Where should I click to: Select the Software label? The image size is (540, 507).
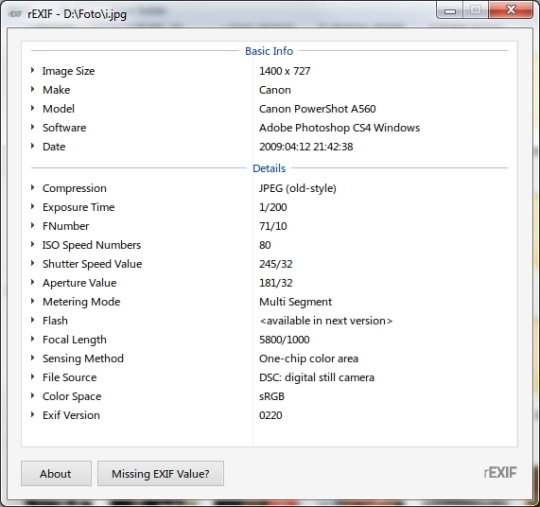[64, 128]
